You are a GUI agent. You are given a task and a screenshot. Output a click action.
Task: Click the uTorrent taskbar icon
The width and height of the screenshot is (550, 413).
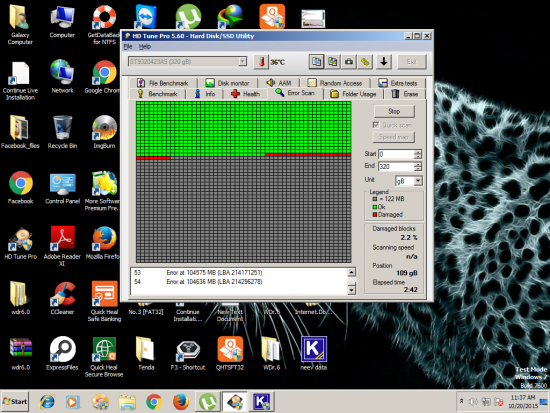point(208,401)
